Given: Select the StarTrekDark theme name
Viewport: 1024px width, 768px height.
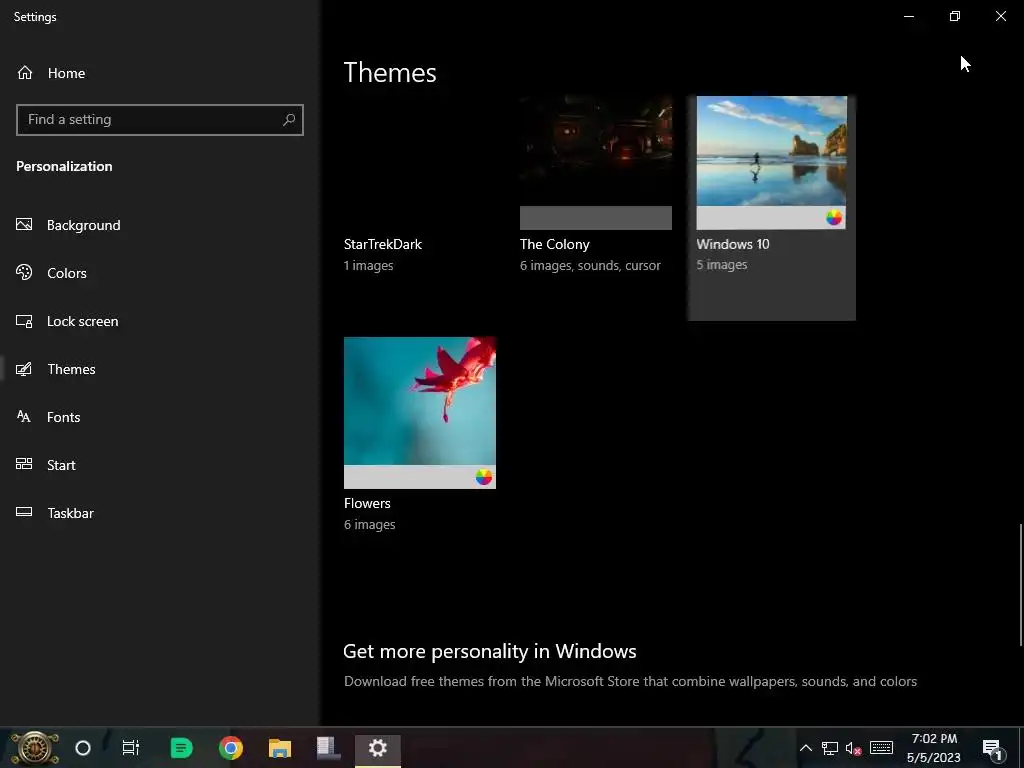Looking at the screenshot, I should click(x=383, y=244).
